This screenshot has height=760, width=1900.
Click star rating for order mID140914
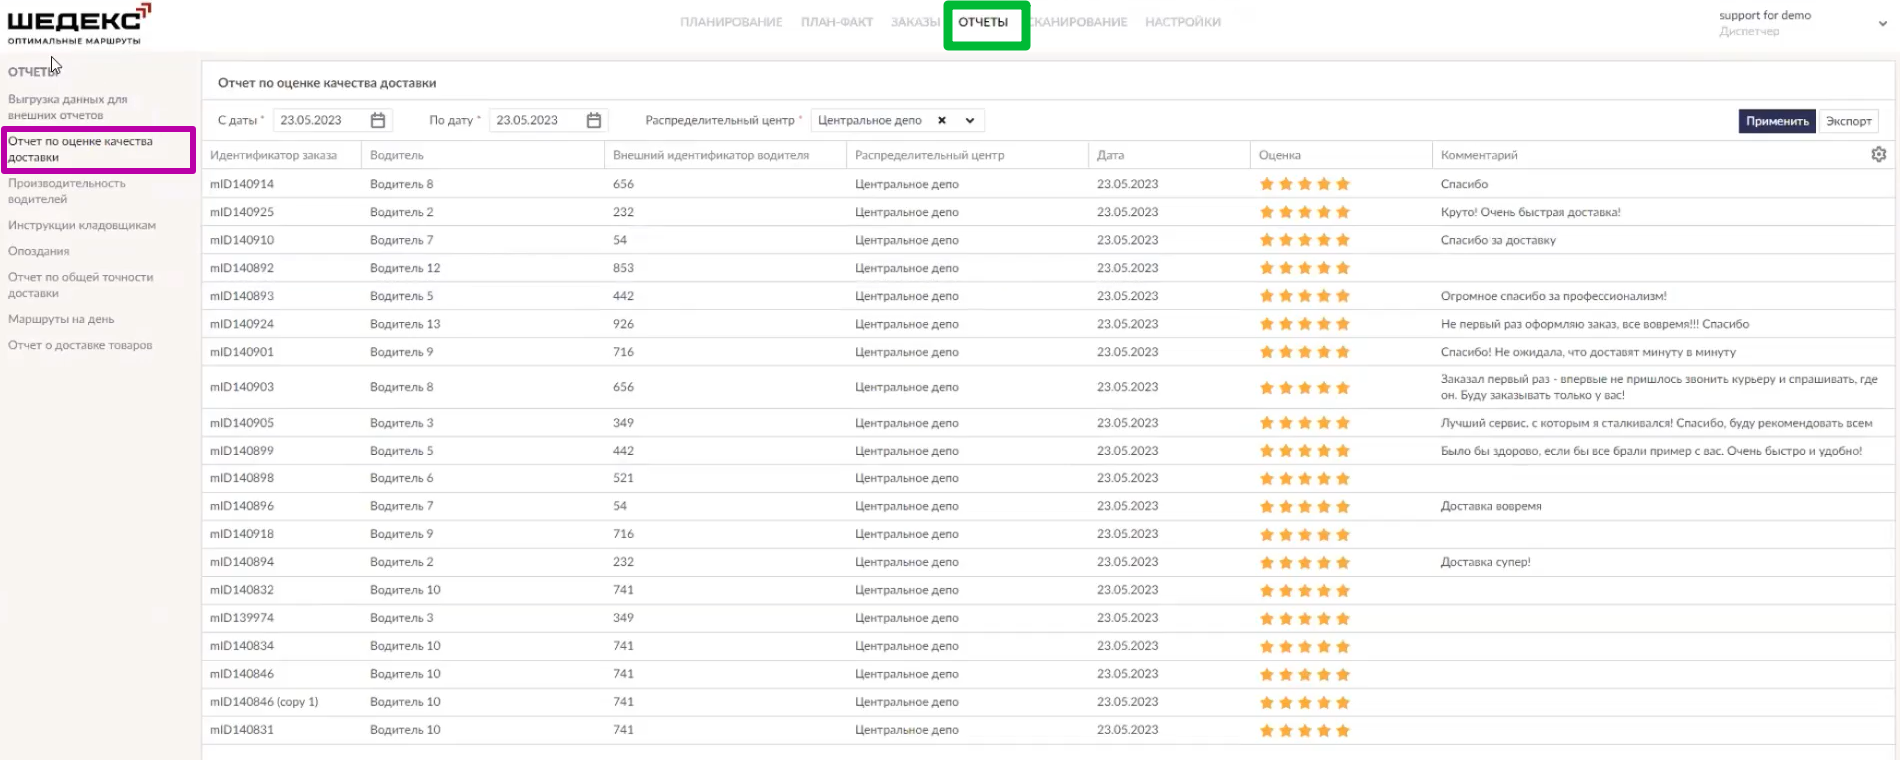(x=1304, y=184)
